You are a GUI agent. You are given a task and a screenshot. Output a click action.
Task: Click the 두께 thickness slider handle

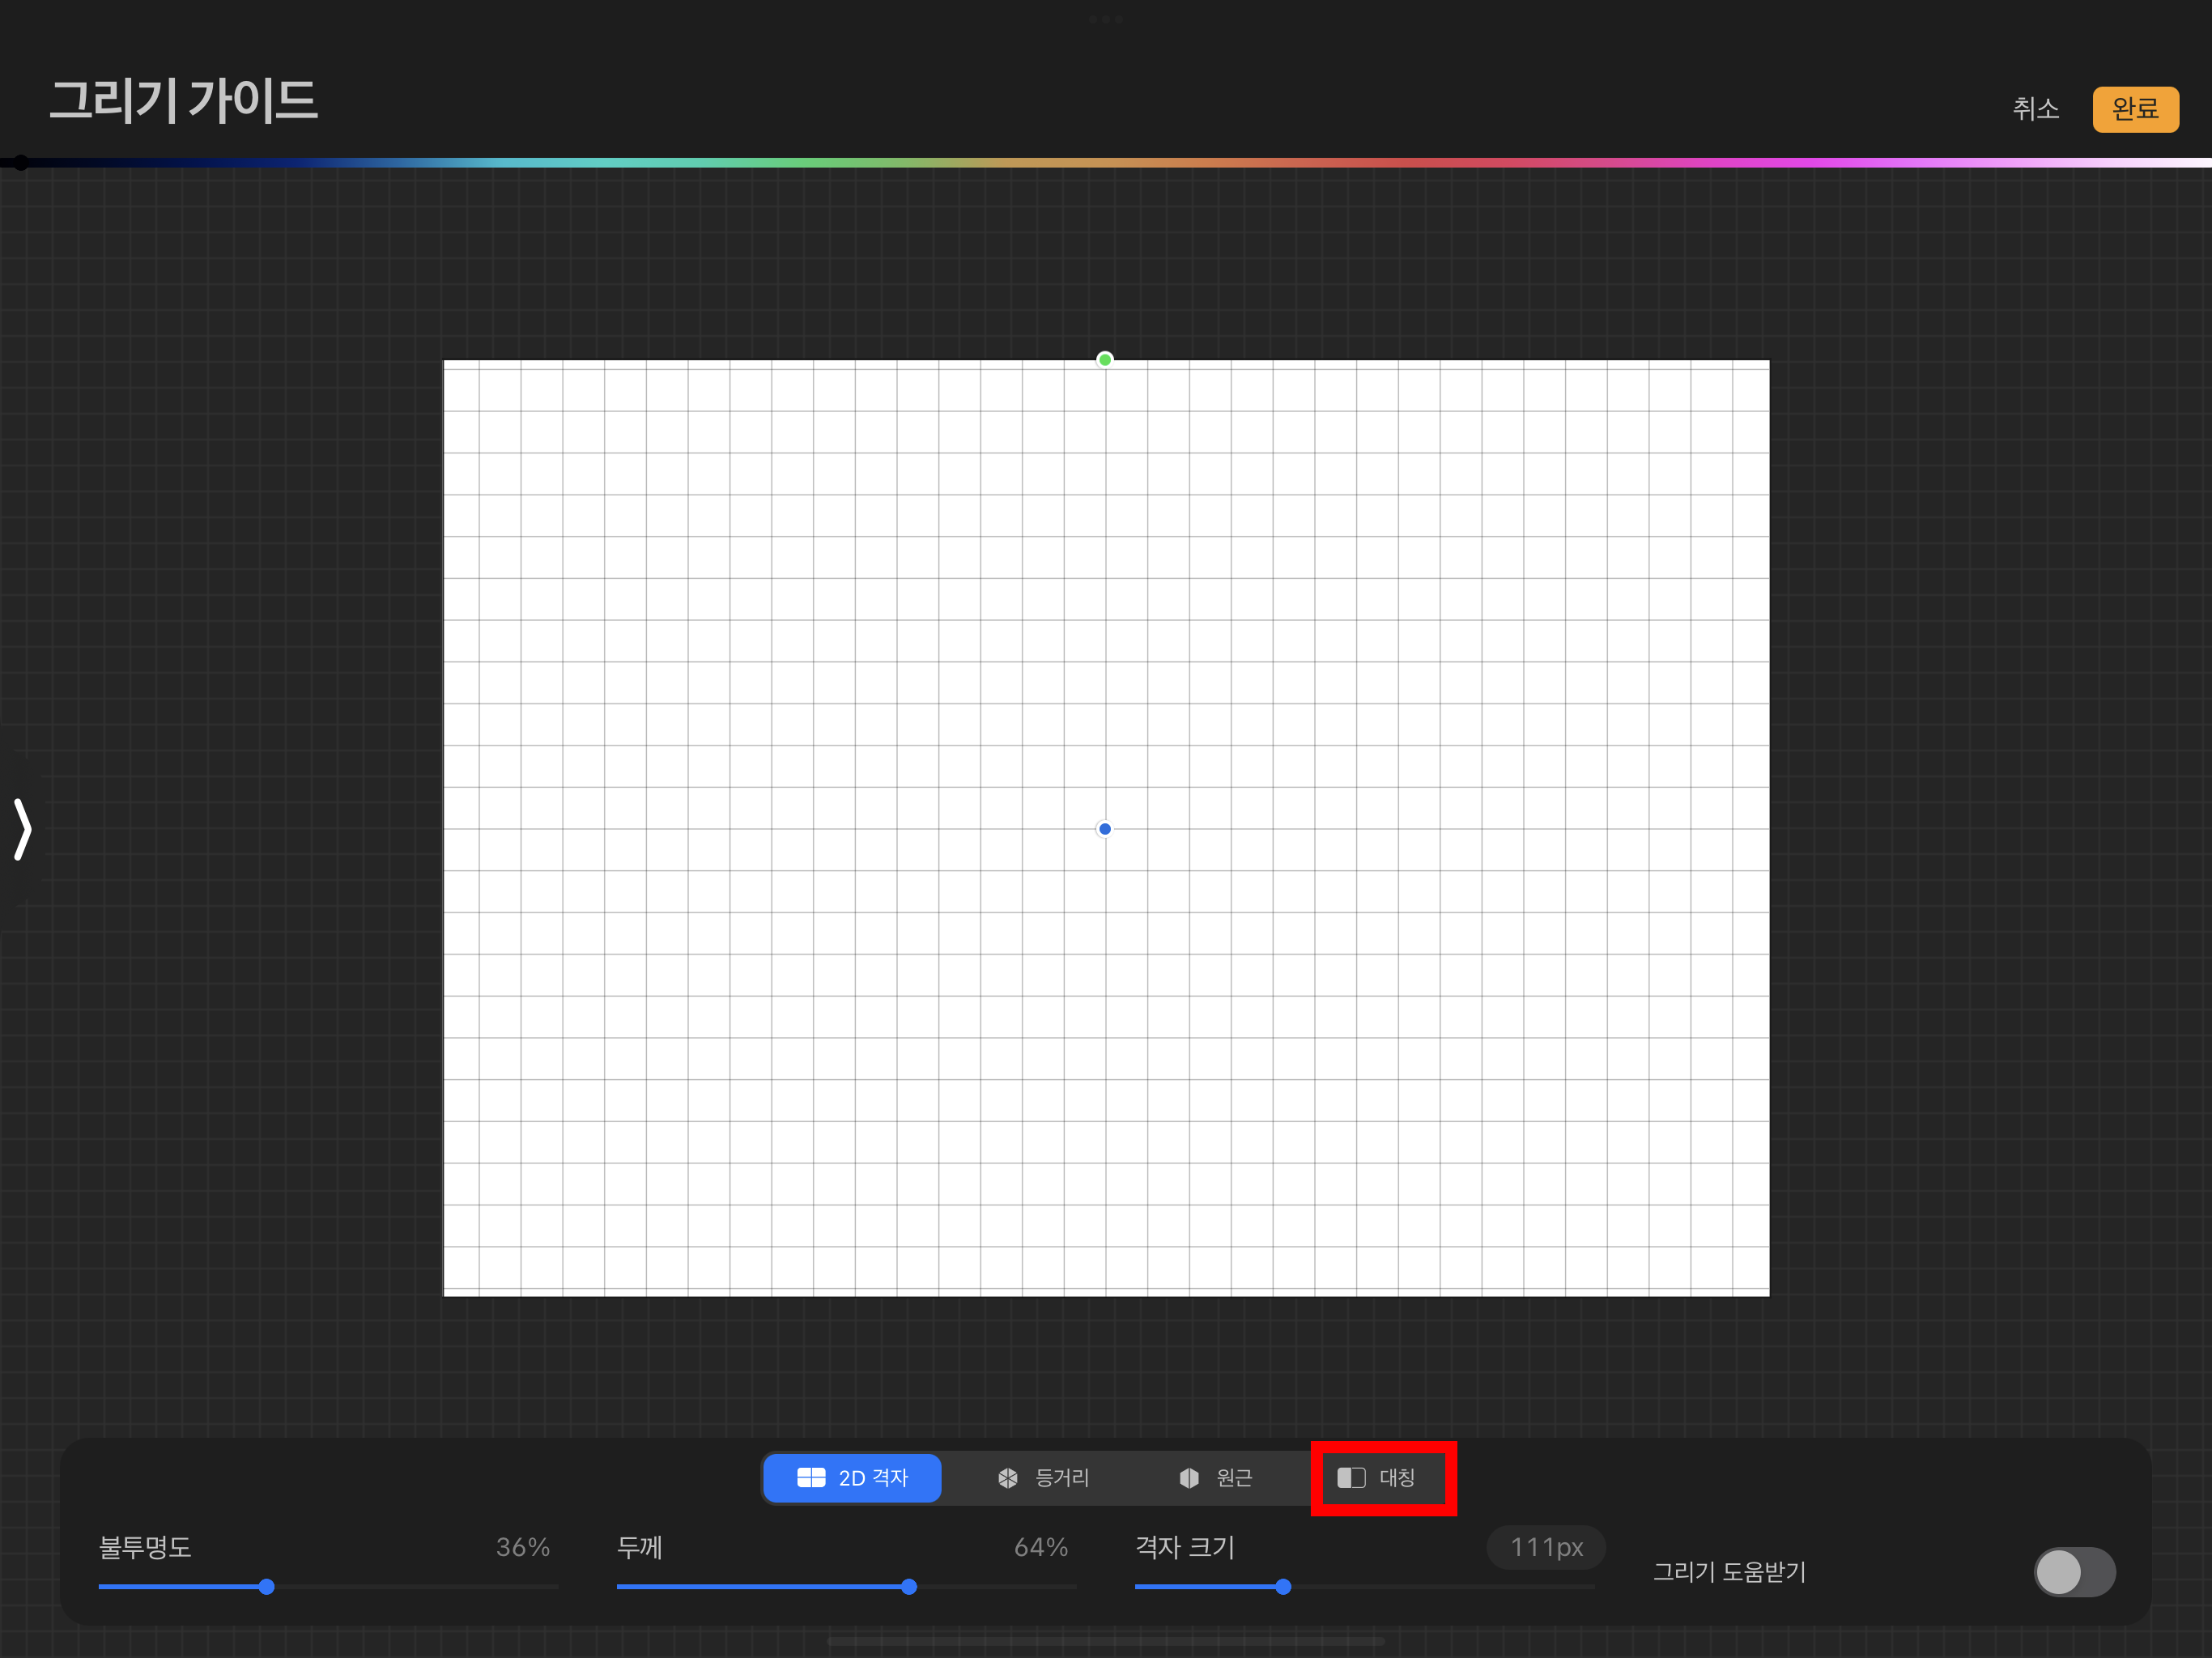(908, 1587)
